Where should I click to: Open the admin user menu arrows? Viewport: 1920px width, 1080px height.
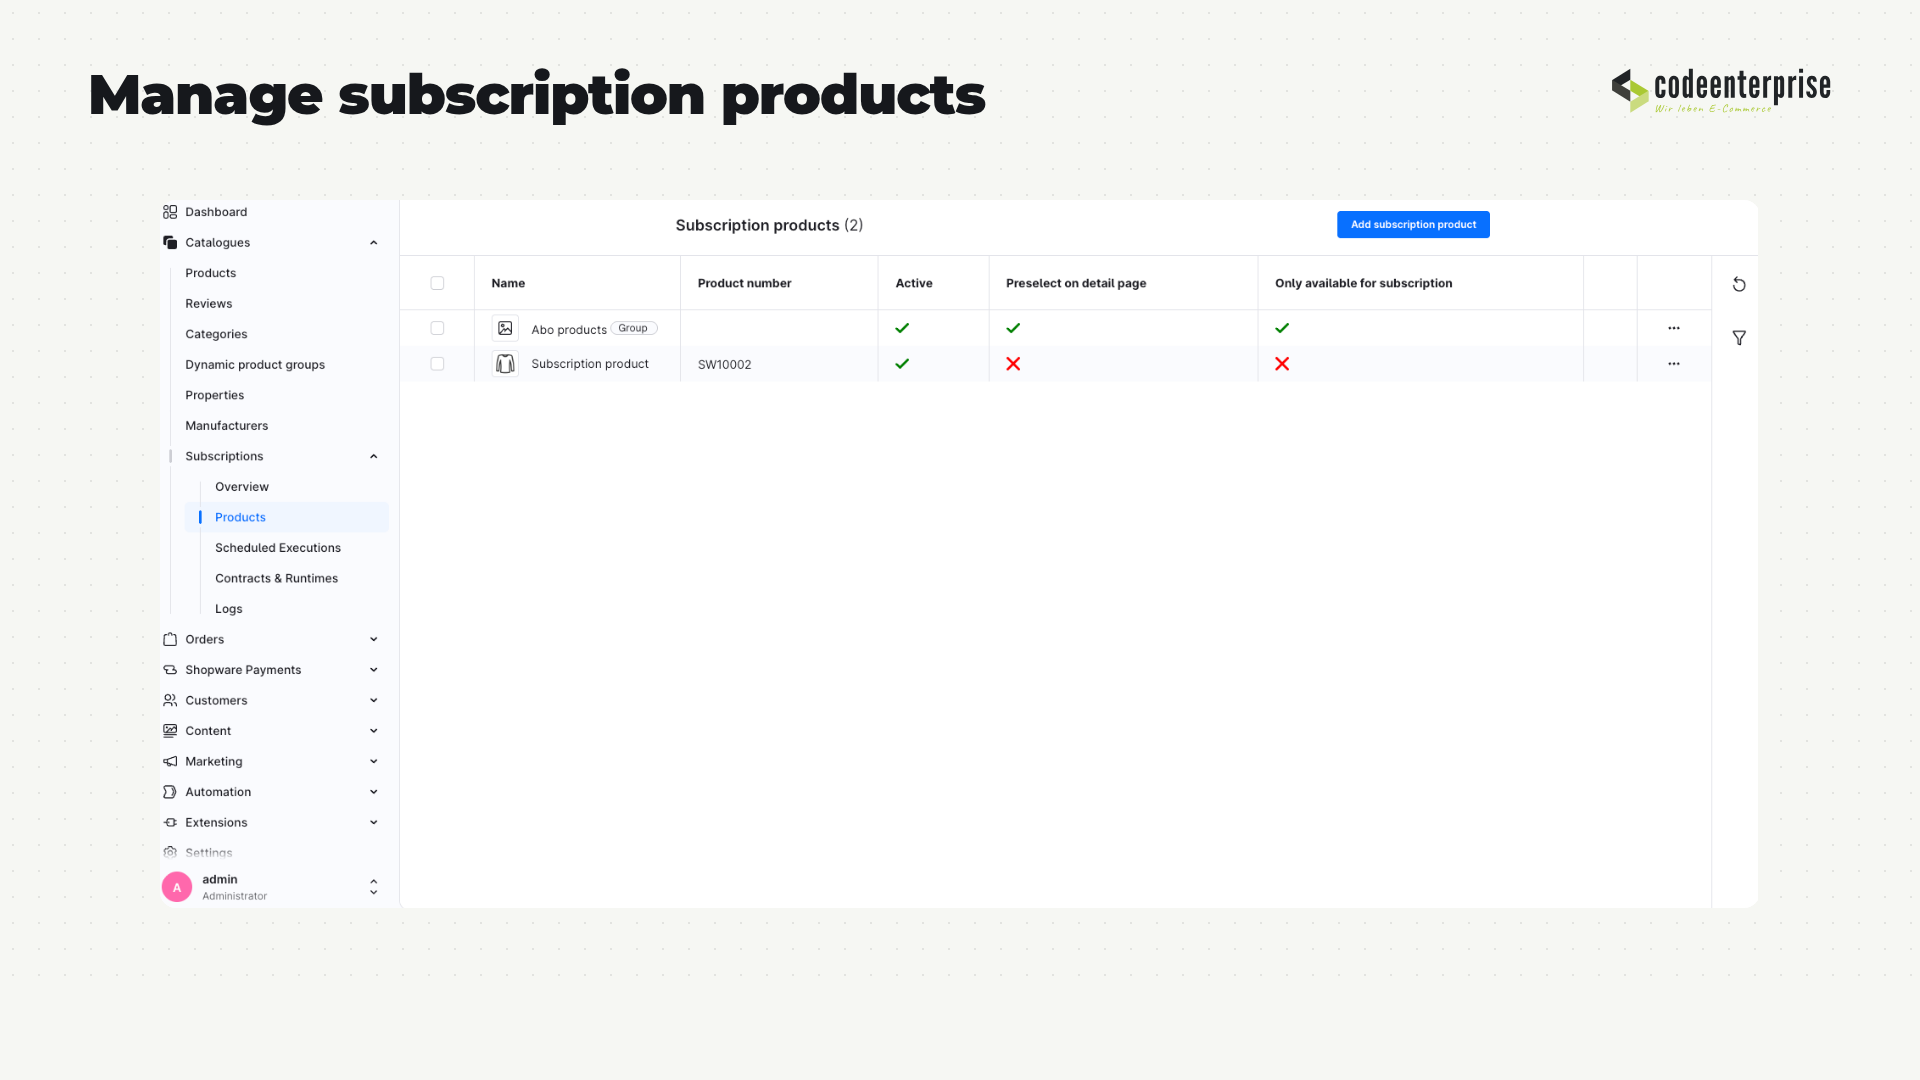[x=374, y=887]
